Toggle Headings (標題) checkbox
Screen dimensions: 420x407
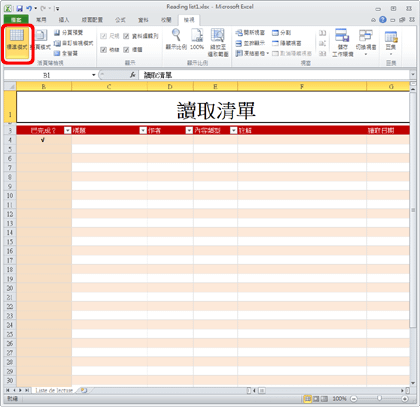pos(126,50)
